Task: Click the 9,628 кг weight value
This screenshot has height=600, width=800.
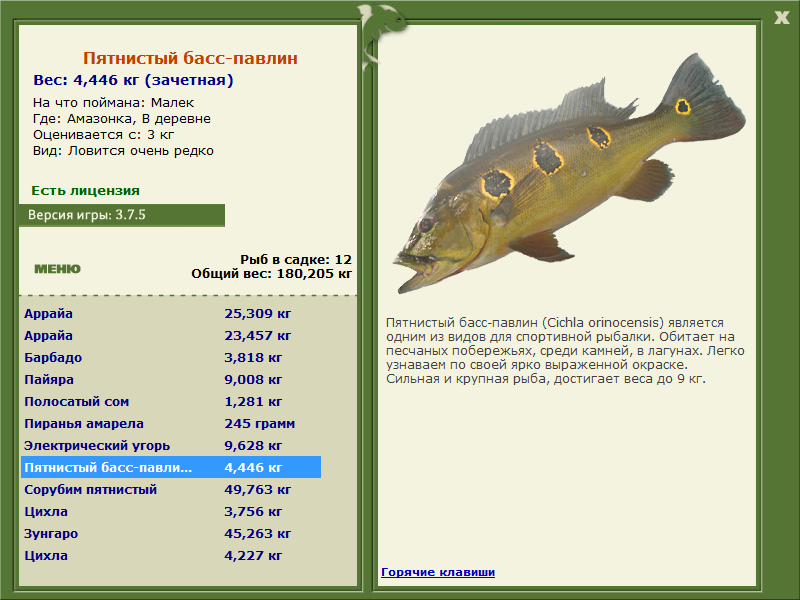Action: click(x=253, y=446)
